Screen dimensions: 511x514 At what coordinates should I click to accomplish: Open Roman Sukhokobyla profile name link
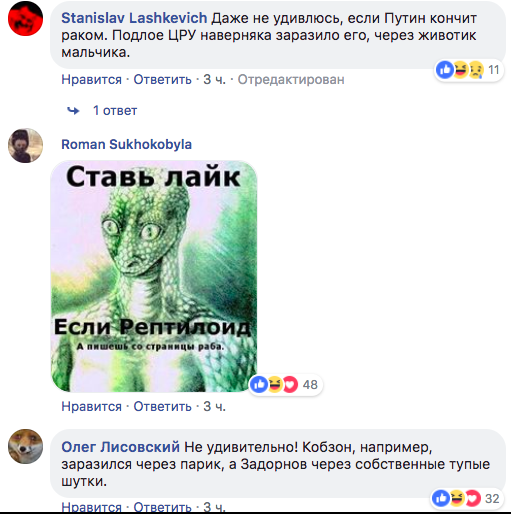coord(126,144)
